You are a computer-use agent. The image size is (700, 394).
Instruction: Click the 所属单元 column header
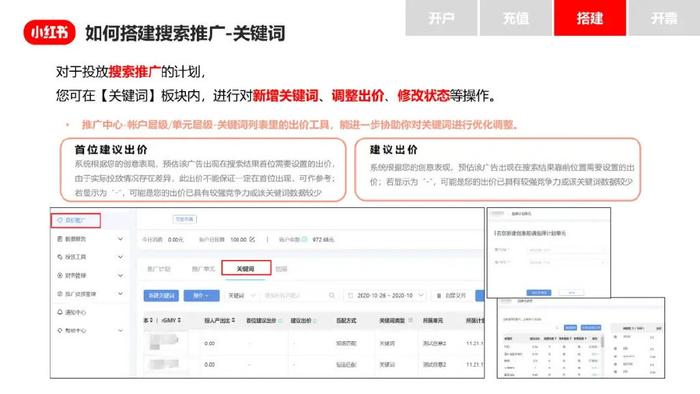(x=433, y=320)
